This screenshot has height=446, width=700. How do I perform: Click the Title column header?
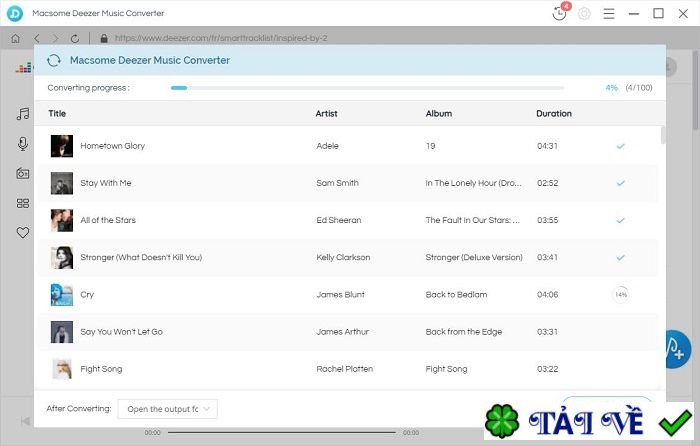click(x=57, y=113)
